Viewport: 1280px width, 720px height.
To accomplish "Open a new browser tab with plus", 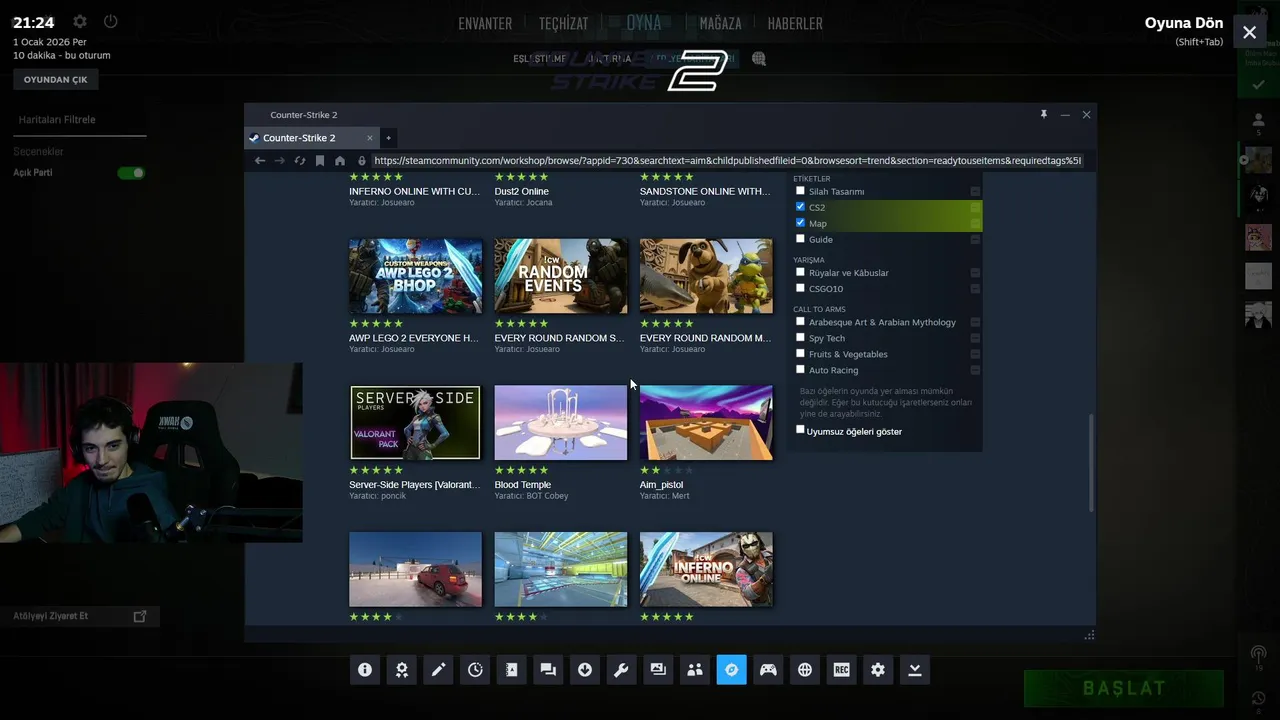I will (x=389, y=138).
